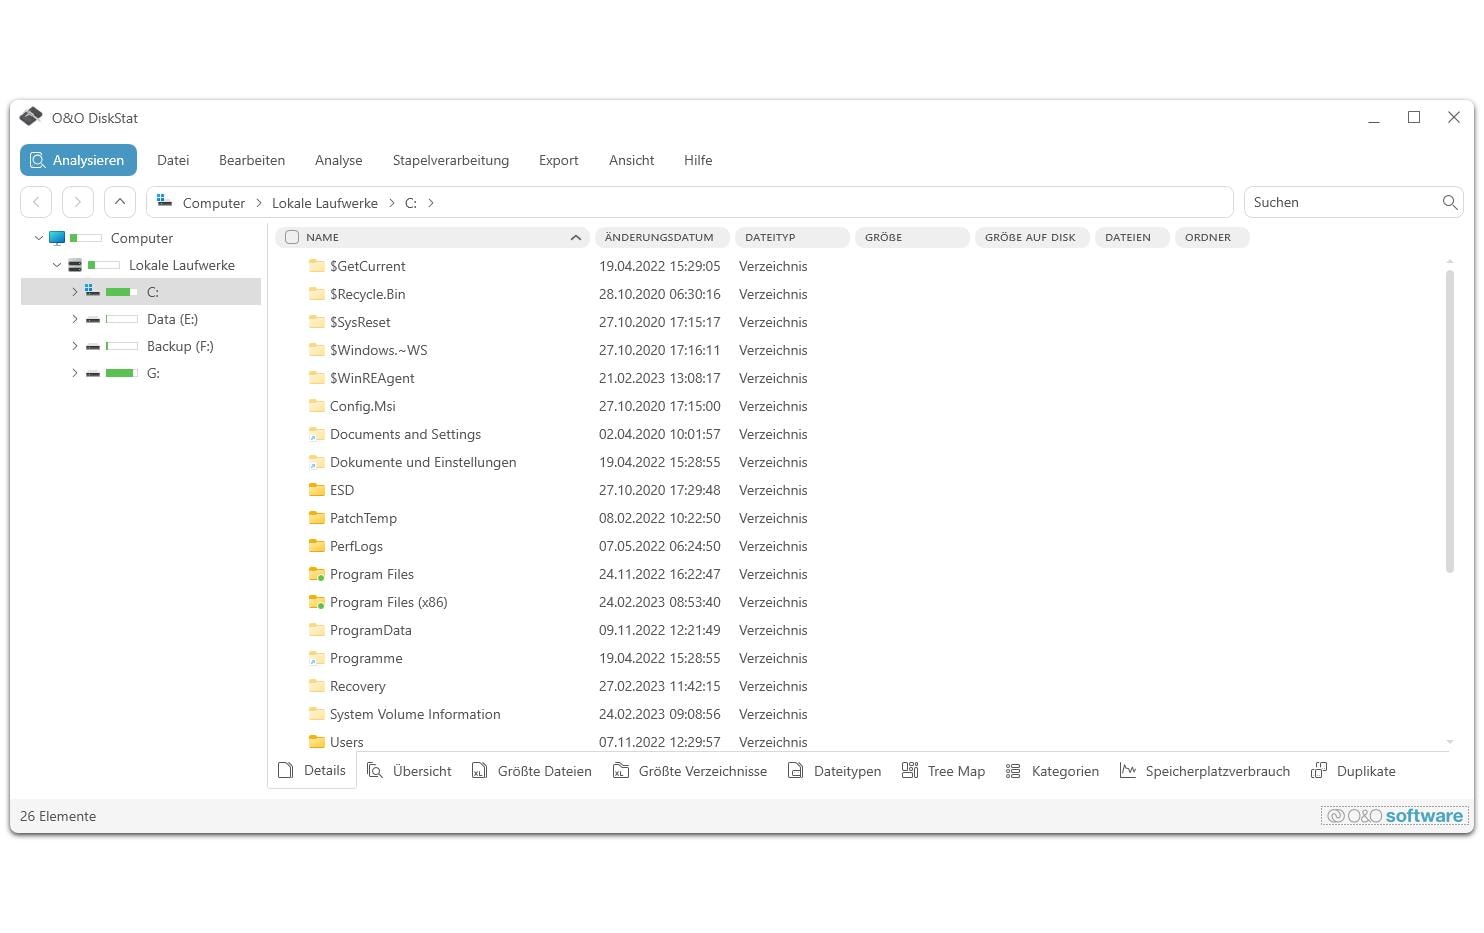Click the C: usage bar in tree
The height and width of the screenshot is (933, 1484).
tap(121, 292)
